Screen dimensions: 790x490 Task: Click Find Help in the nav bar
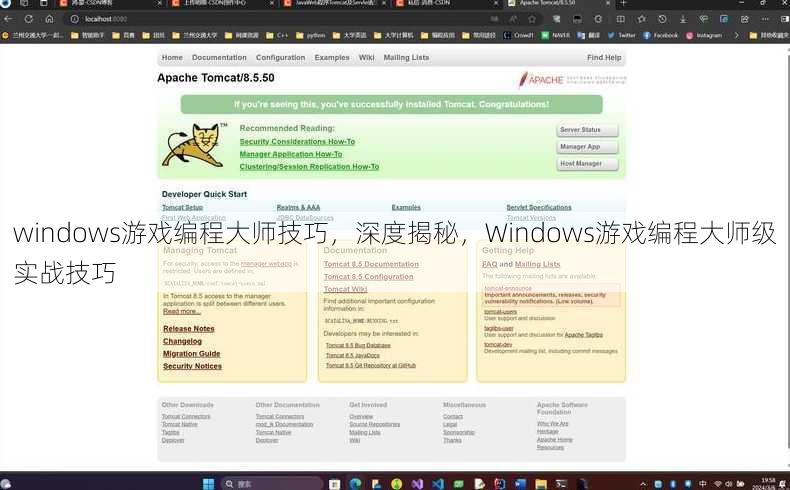coord(604,57)
